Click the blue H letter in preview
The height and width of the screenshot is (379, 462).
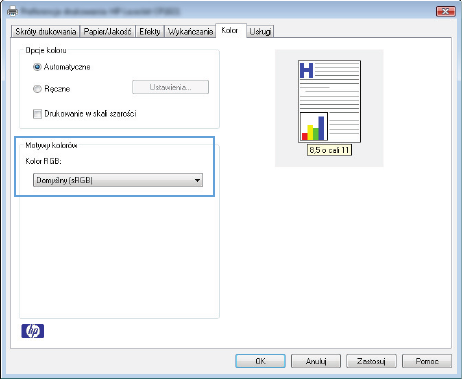pyautogui.click(x=307, y=70)
